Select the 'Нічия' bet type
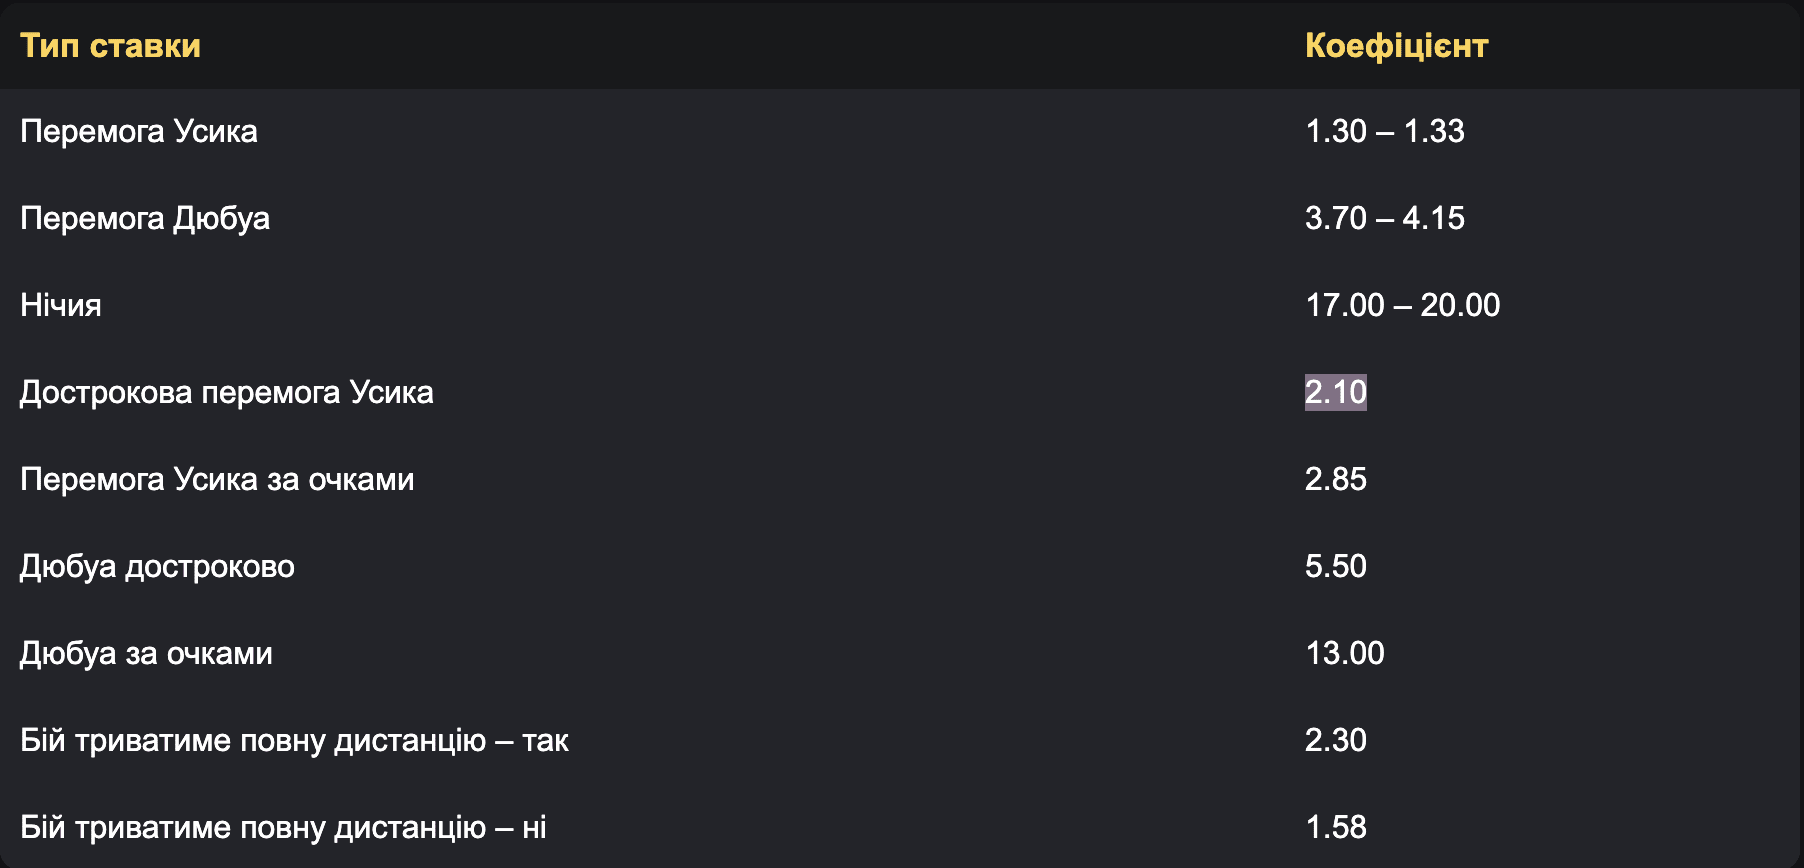 61,305
